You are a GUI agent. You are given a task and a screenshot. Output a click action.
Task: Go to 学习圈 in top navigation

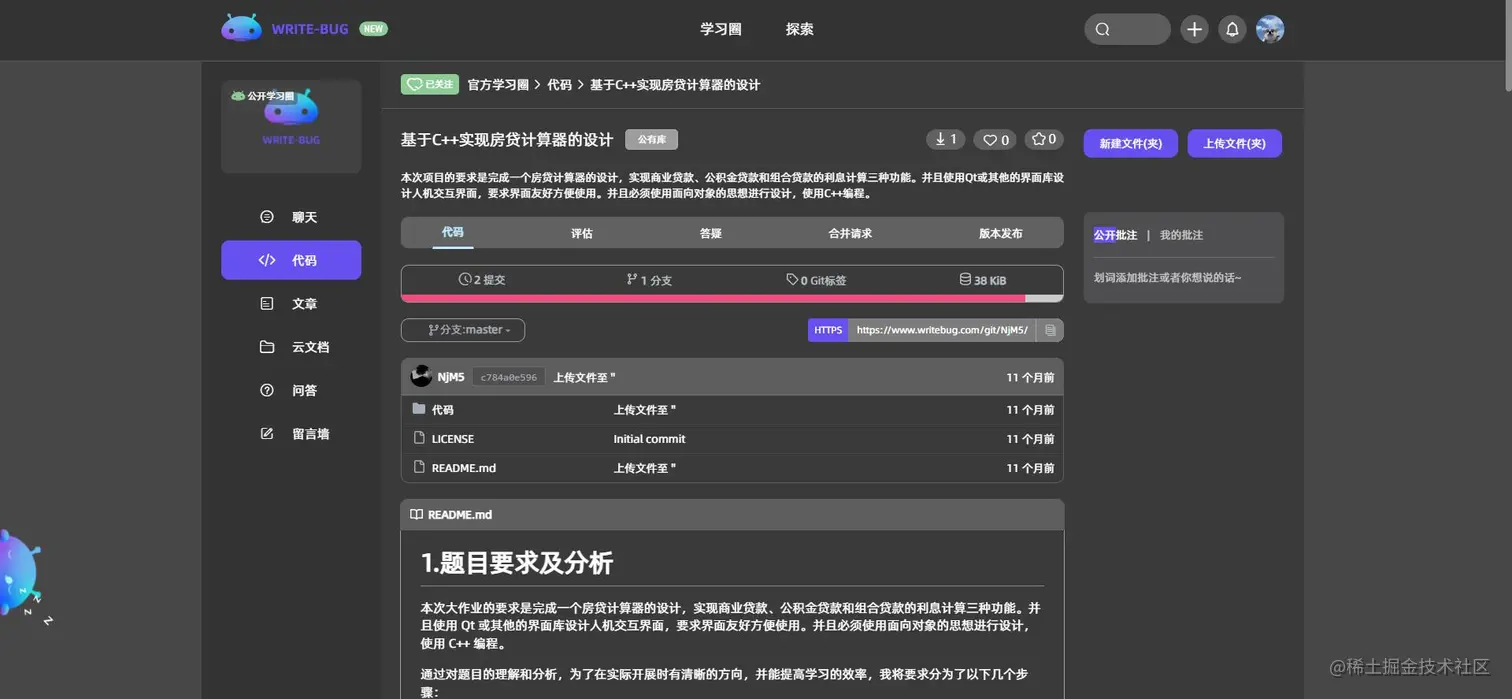tap(721, 29)
